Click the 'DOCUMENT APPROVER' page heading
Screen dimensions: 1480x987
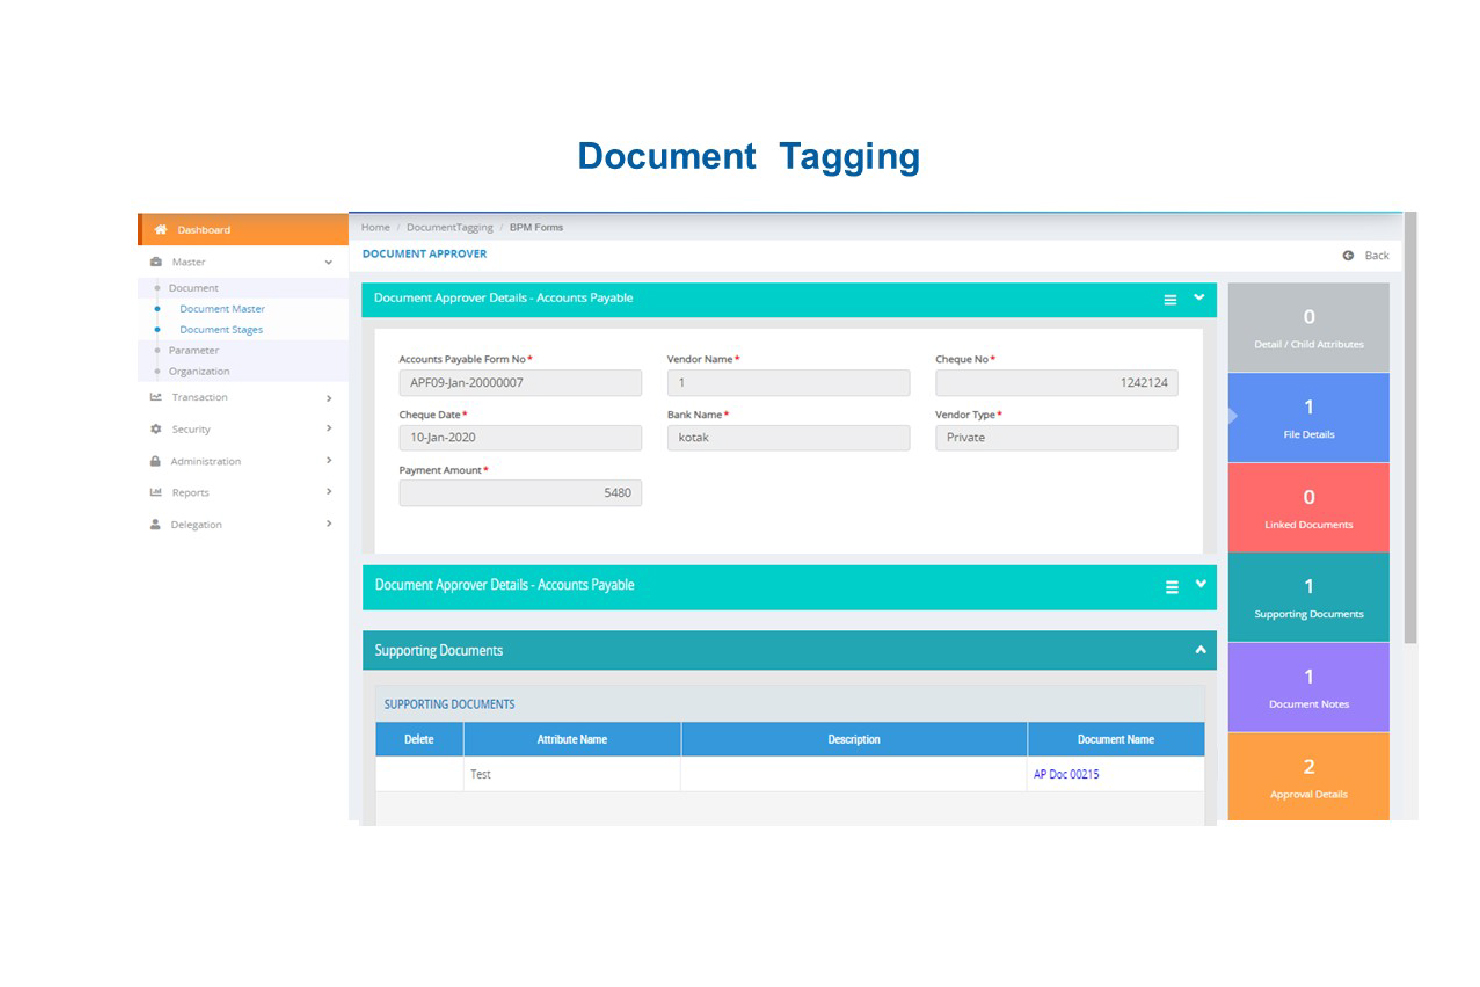tap(425, 254)
